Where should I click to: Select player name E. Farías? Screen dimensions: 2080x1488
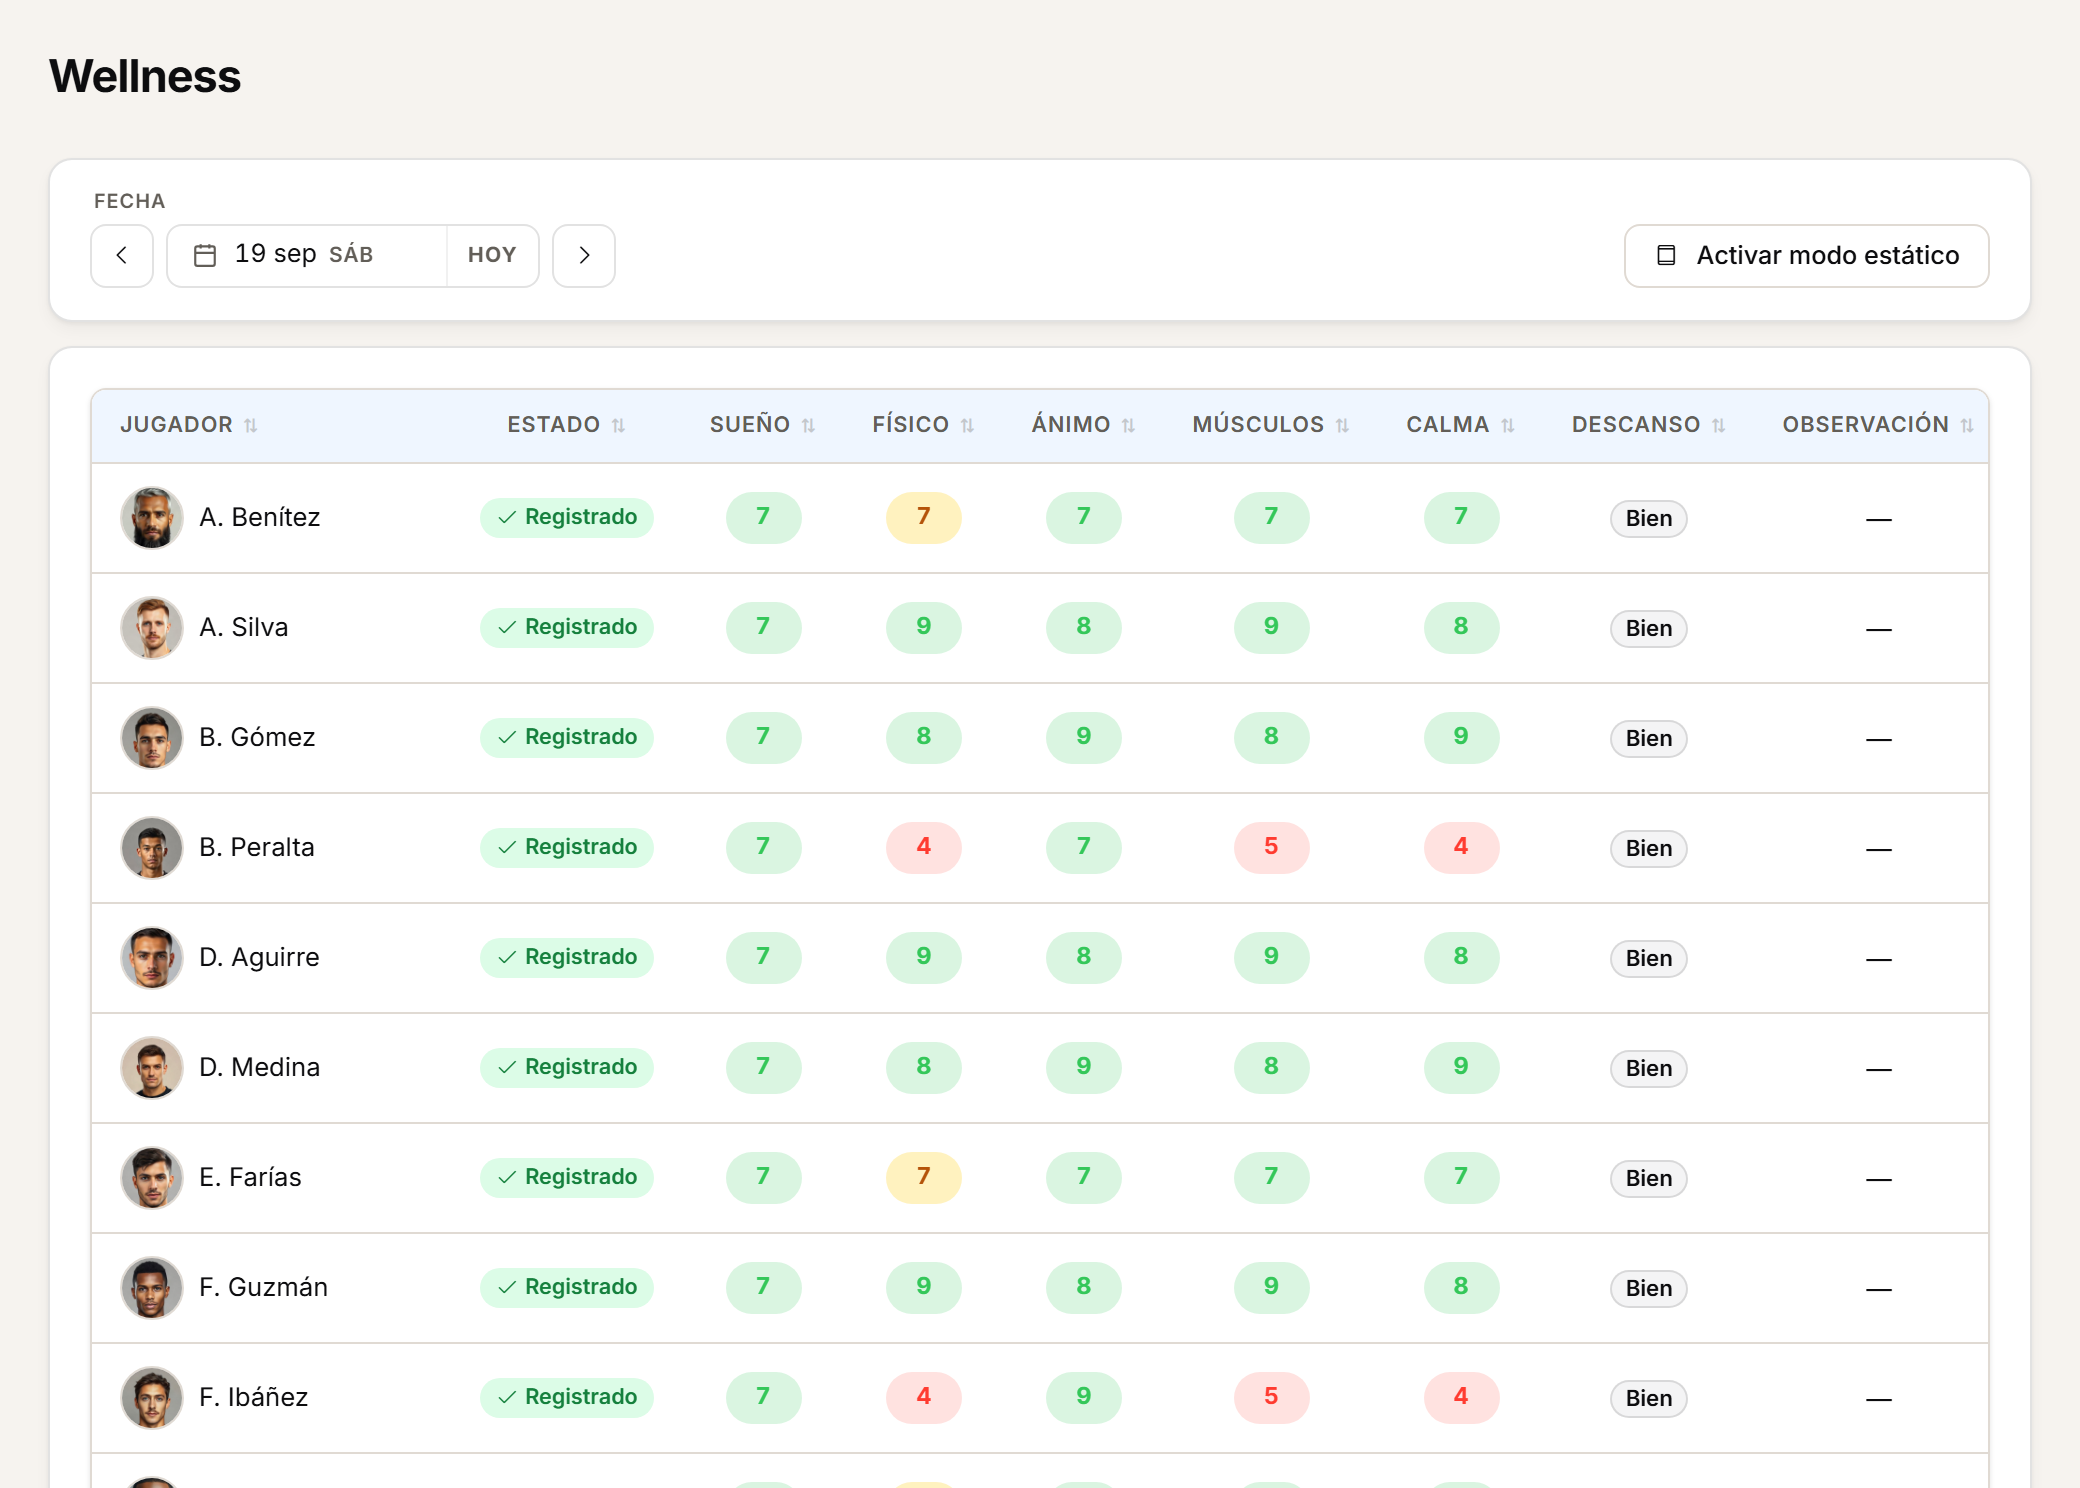[250, 1177]
